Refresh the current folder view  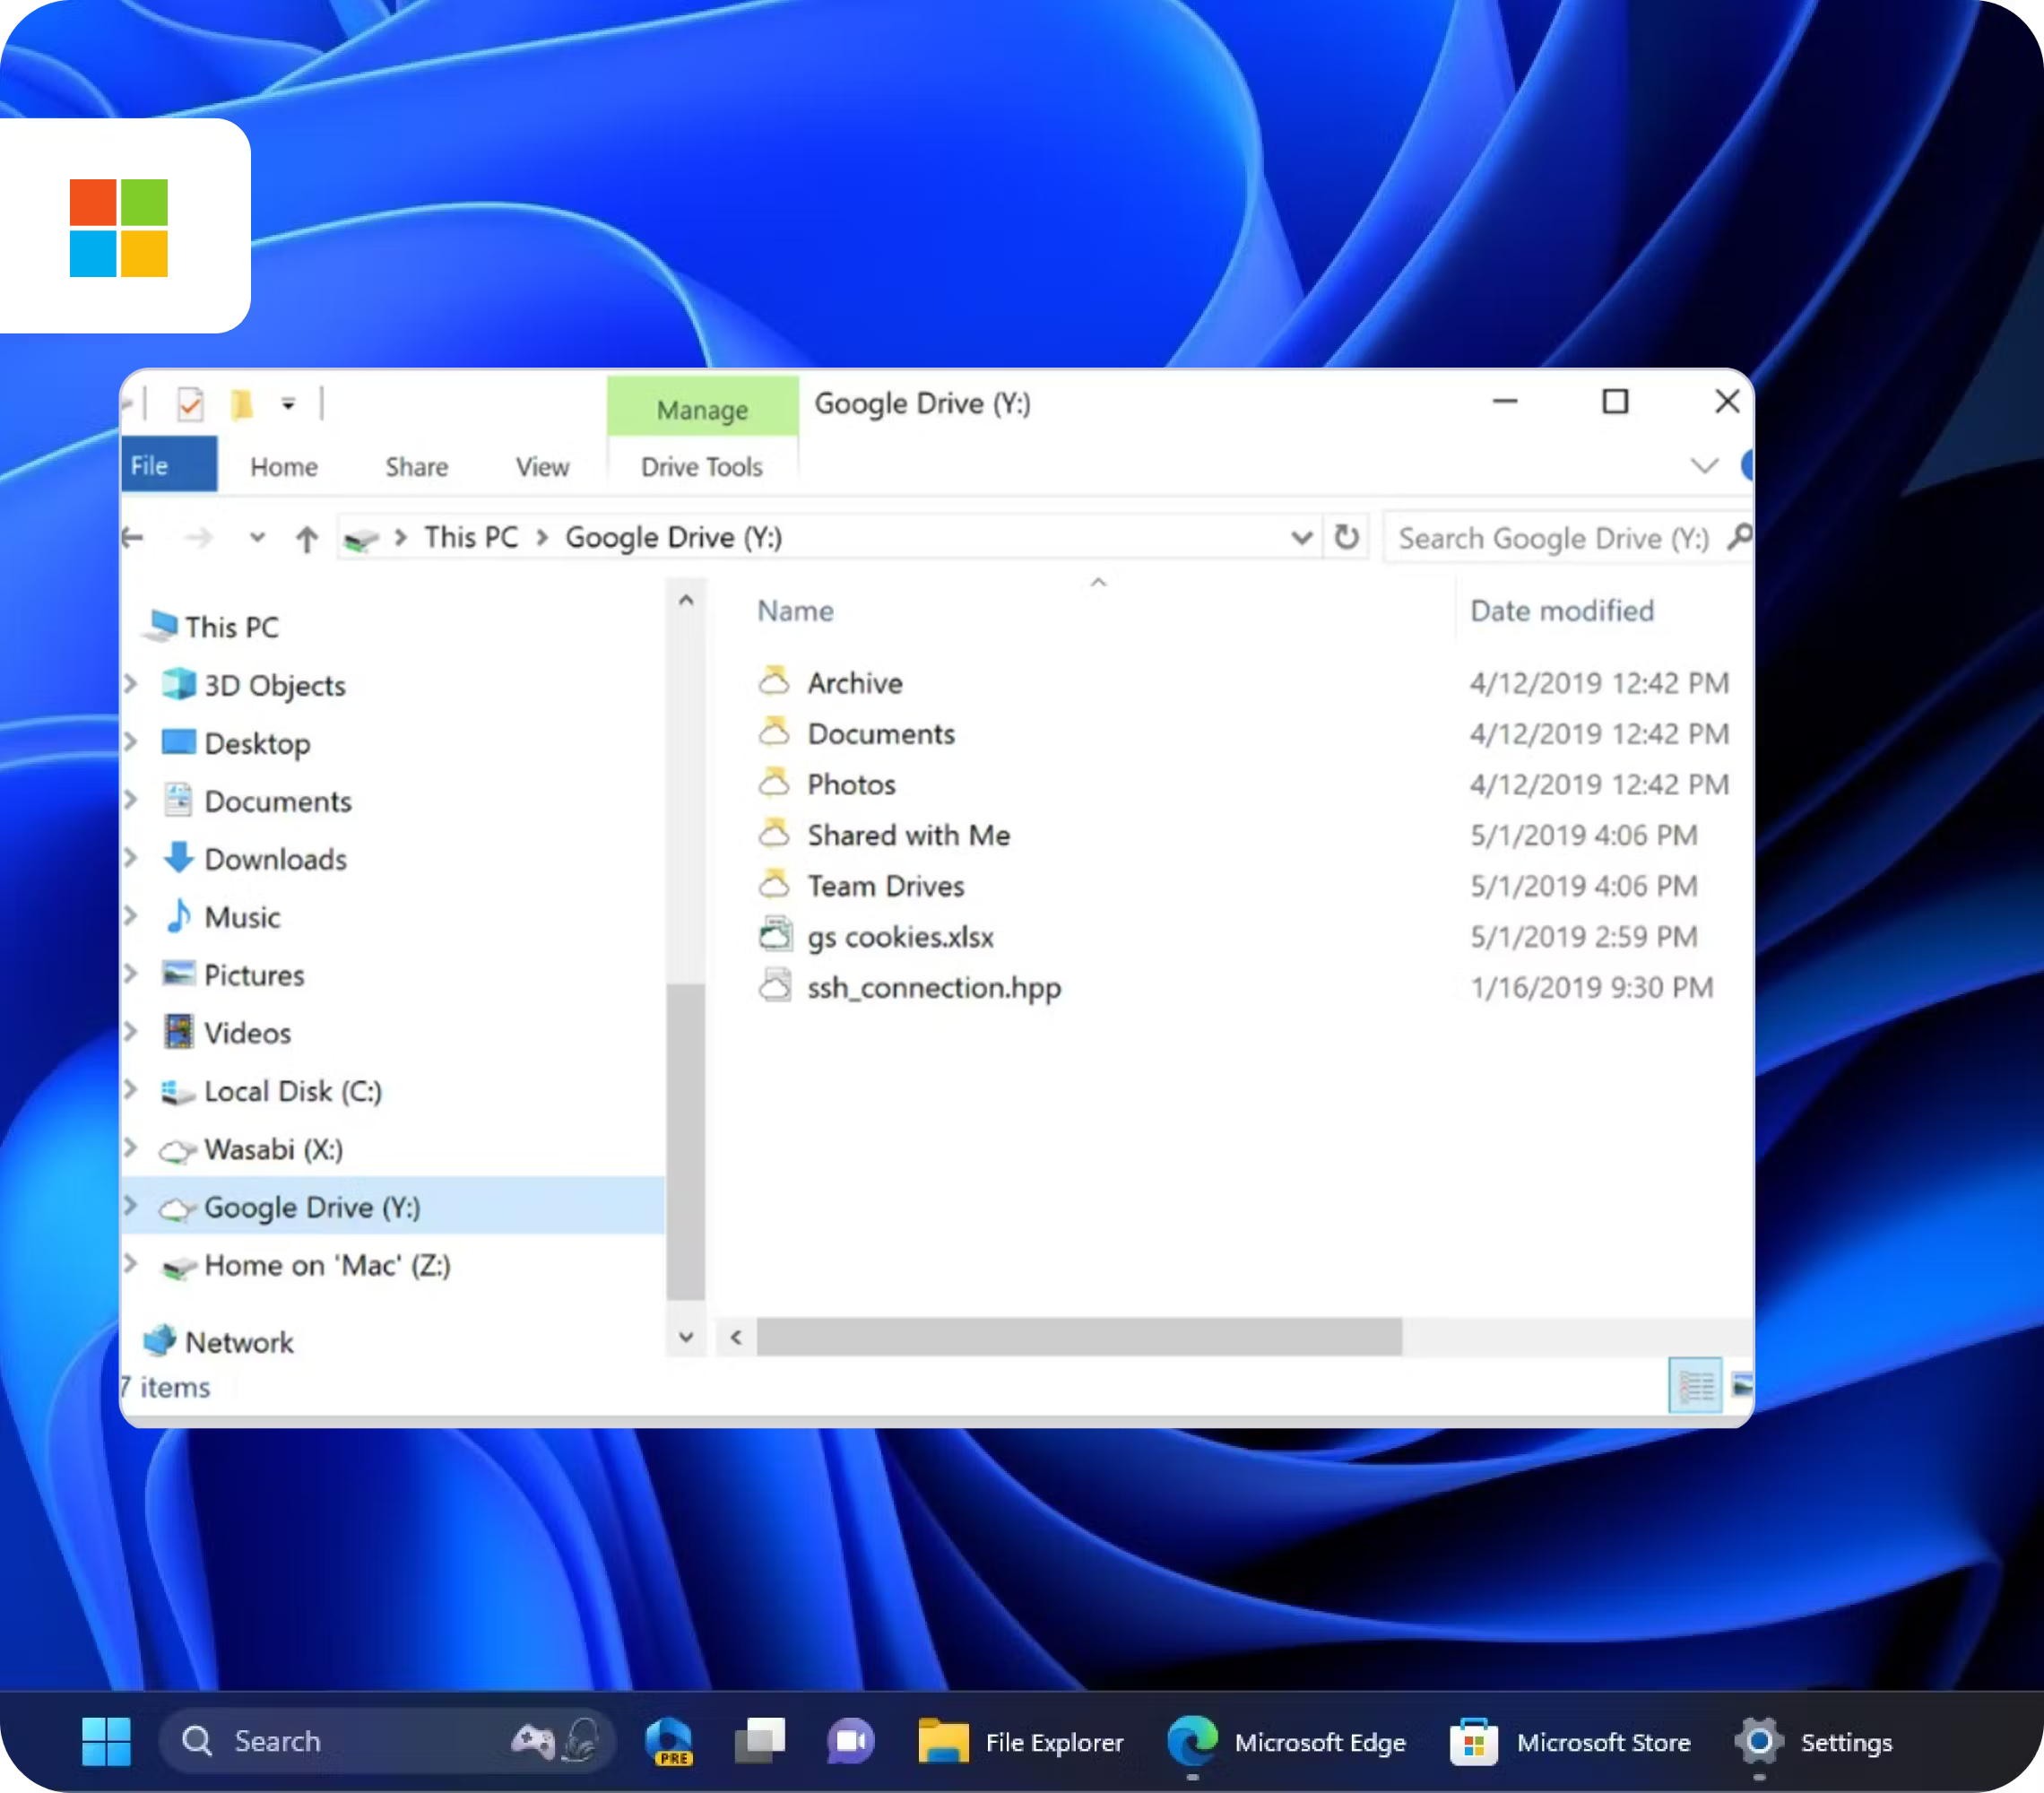[1347, 537]
